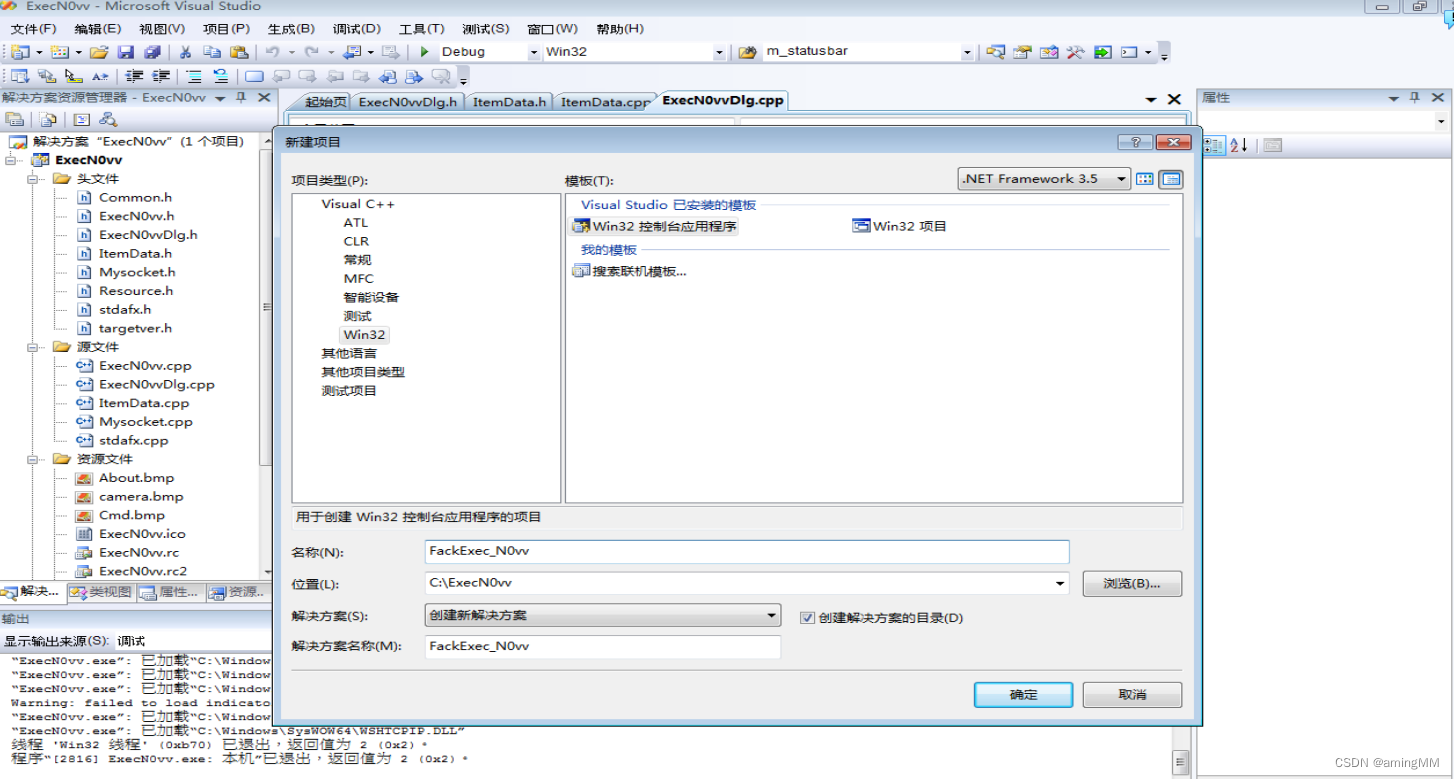Switch templates to large icons view
This screenshot has width=1454, height=779.
tap(1145, 179)
